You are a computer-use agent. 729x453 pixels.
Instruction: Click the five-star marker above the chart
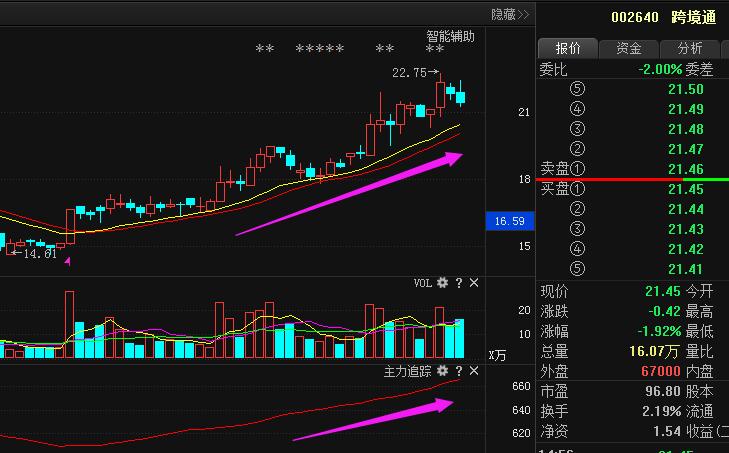pos(320,49)
